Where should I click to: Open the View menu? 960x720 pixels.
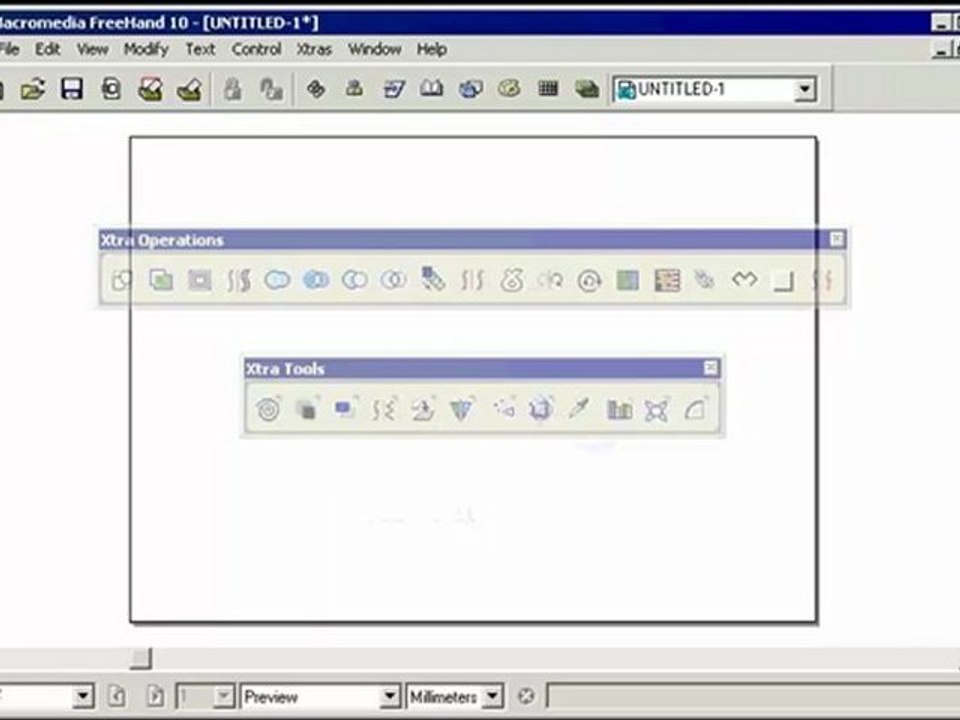coord(92,50)
